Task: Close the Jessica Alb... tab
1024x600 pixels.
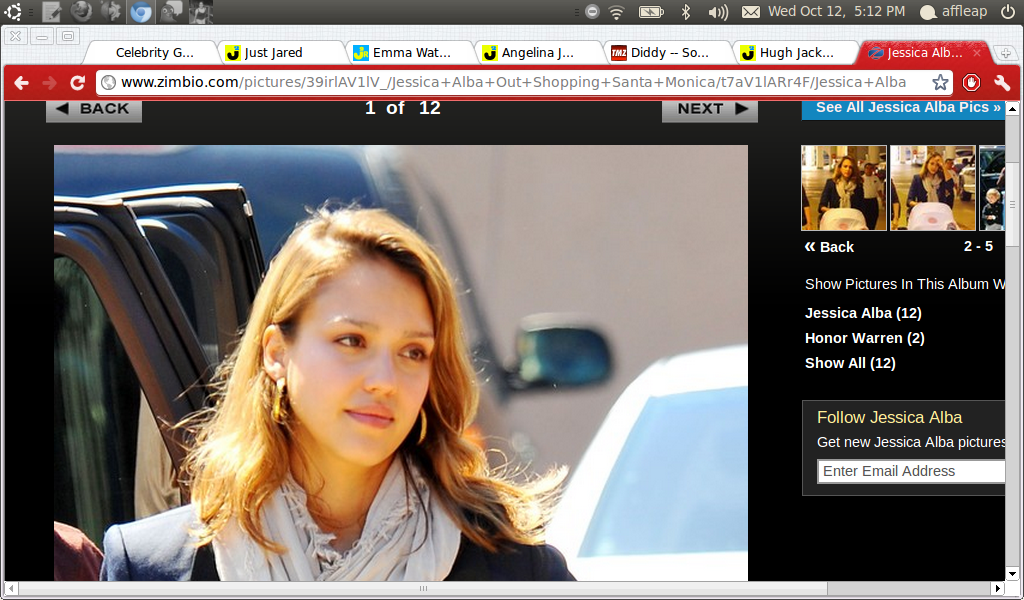Action: click(x=977, y=53)
